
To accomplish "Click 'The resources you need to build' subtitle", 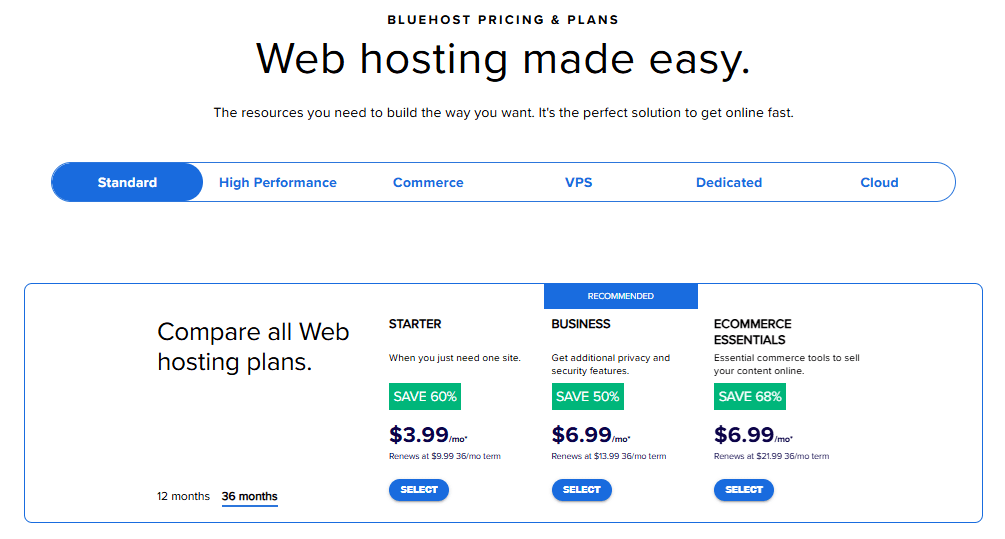I will click(x=503, y=113).
